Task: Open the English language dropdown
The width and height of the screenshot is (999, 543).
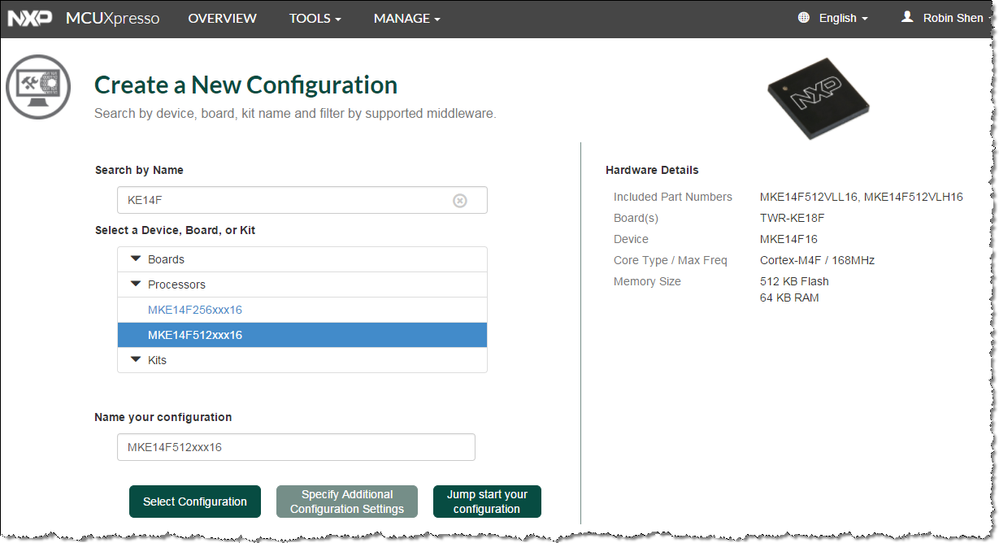Action: [843, 18]
